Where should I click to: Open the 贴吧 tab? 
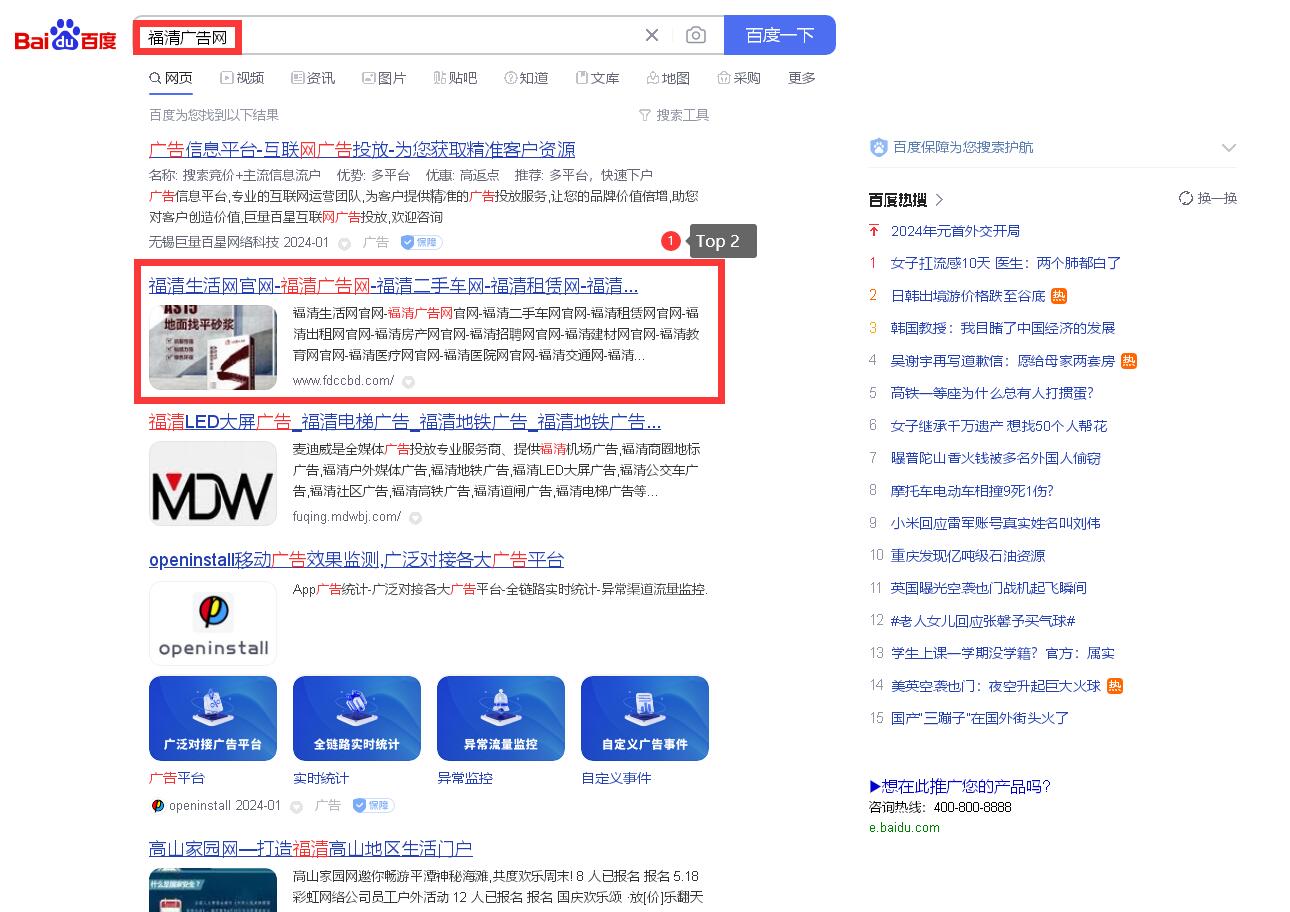coord(455,78)
